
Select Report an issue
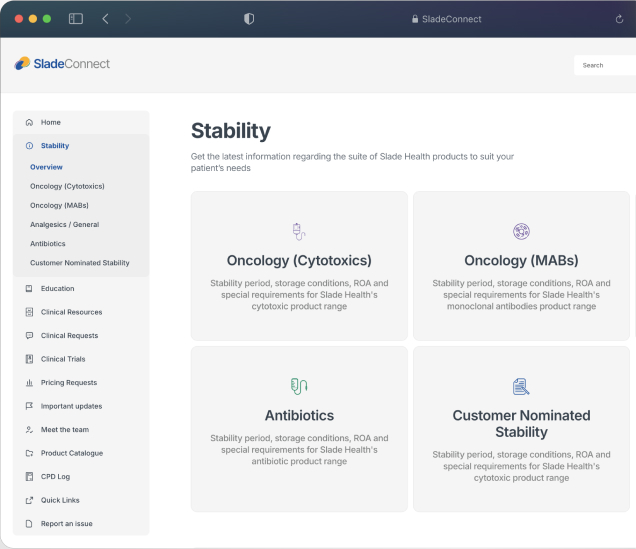(x=66, y=524)
